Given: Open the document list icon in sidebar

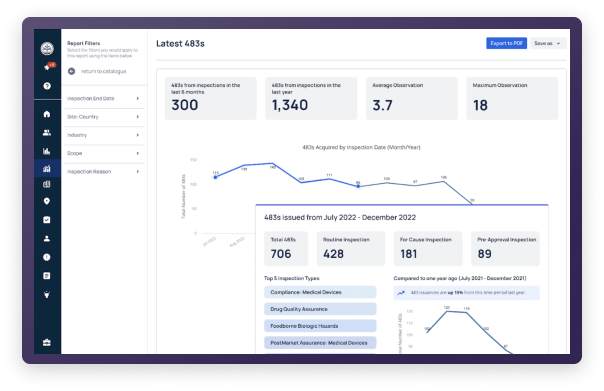Looking at the screenshot, I should [x=47, y=276].
